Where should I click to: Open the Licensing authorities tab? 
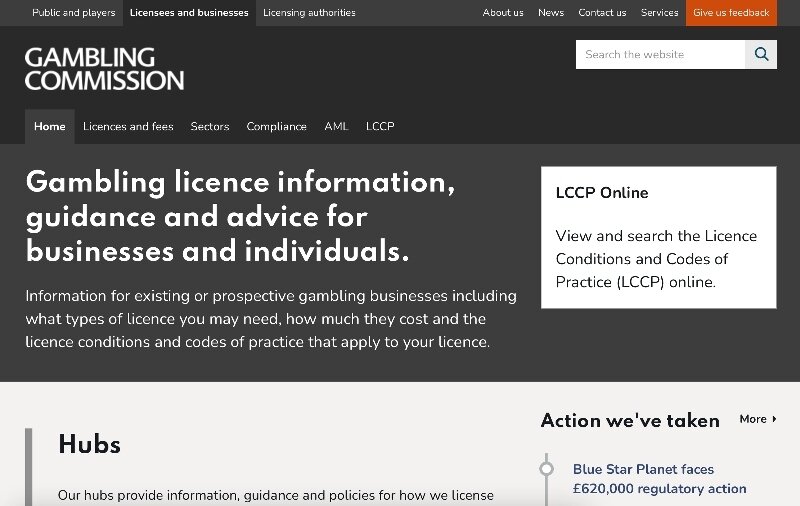click(x=309, y=13)
